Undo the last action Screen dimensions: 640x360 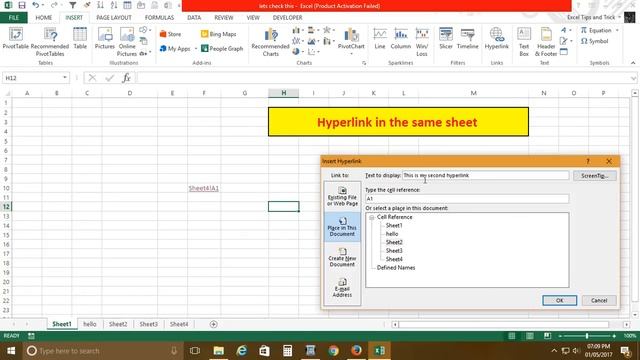[x=36, y=5]
